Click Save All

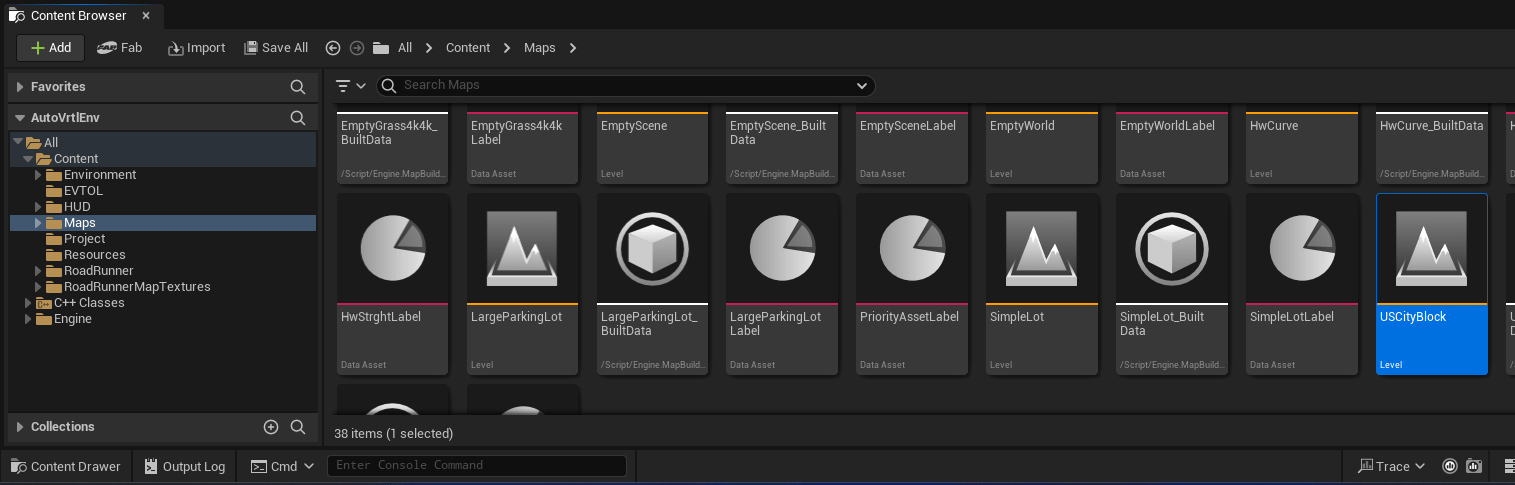[276, 48]
